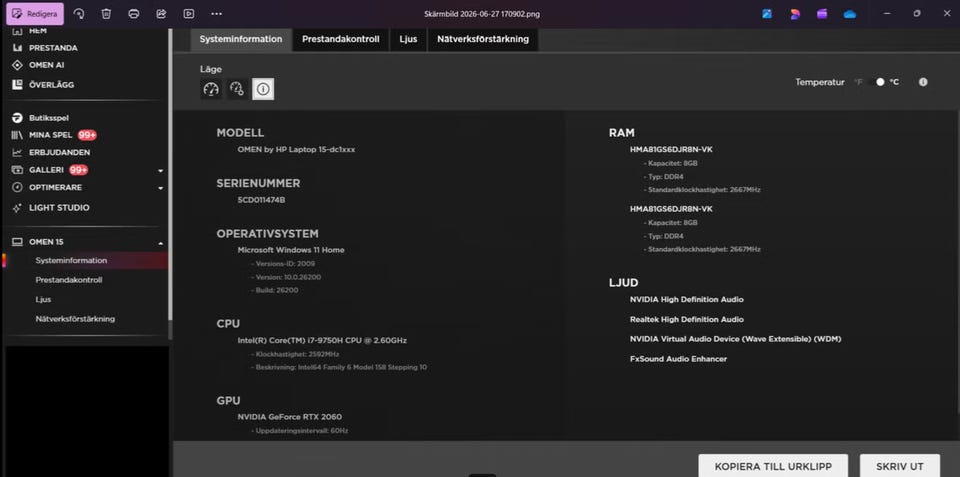Open the purple Clipchamp icon in title bar
Viewport: 960px width, 477px height.
click(822, 13)
